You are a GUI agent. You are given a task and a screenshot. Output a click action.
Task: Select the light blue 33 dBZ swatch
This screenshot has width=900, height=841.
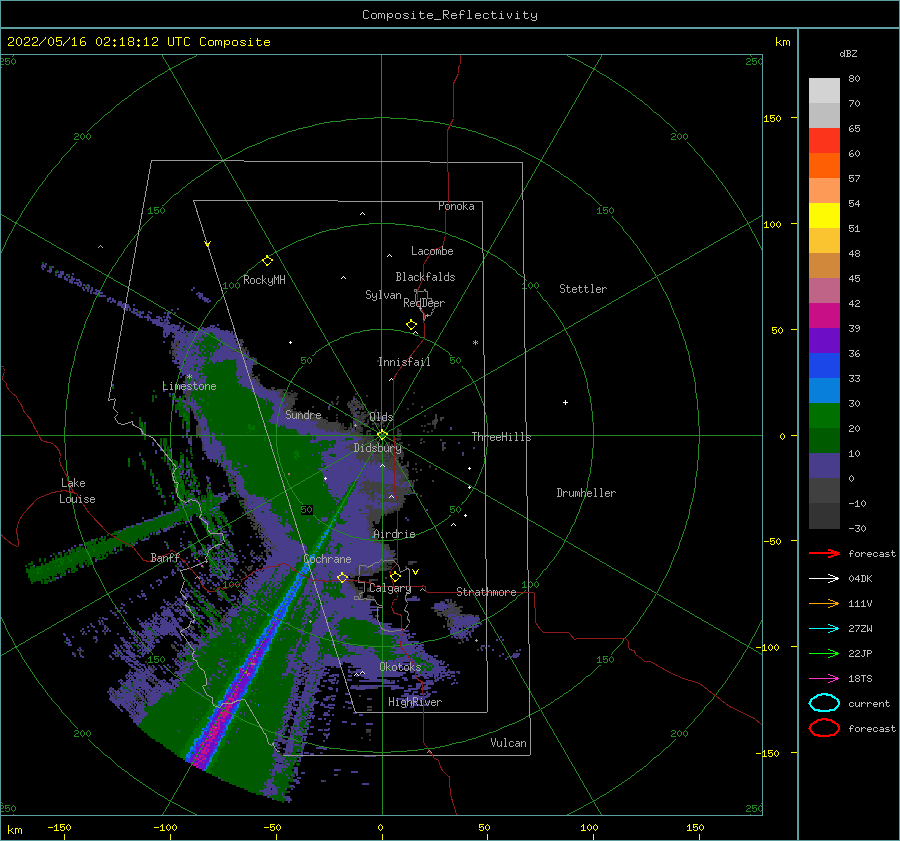pyautogui.click(x=824, y=390)
